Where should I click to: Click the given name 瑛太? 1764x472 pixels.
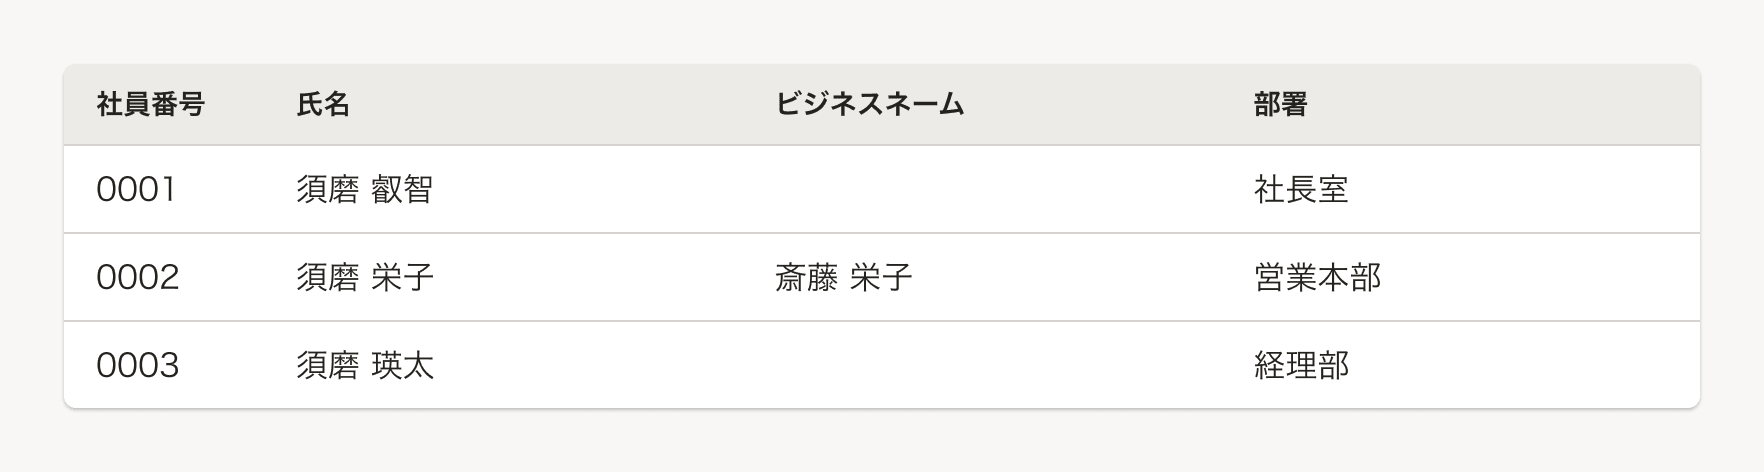coord(402,365)
